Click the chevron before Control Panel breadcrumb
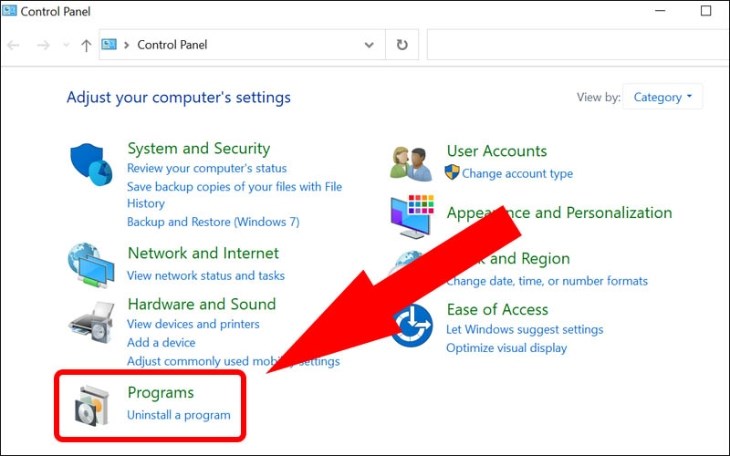Image resolution: width=730 pixels, height=456 pixels. click(x=126, y=45)
